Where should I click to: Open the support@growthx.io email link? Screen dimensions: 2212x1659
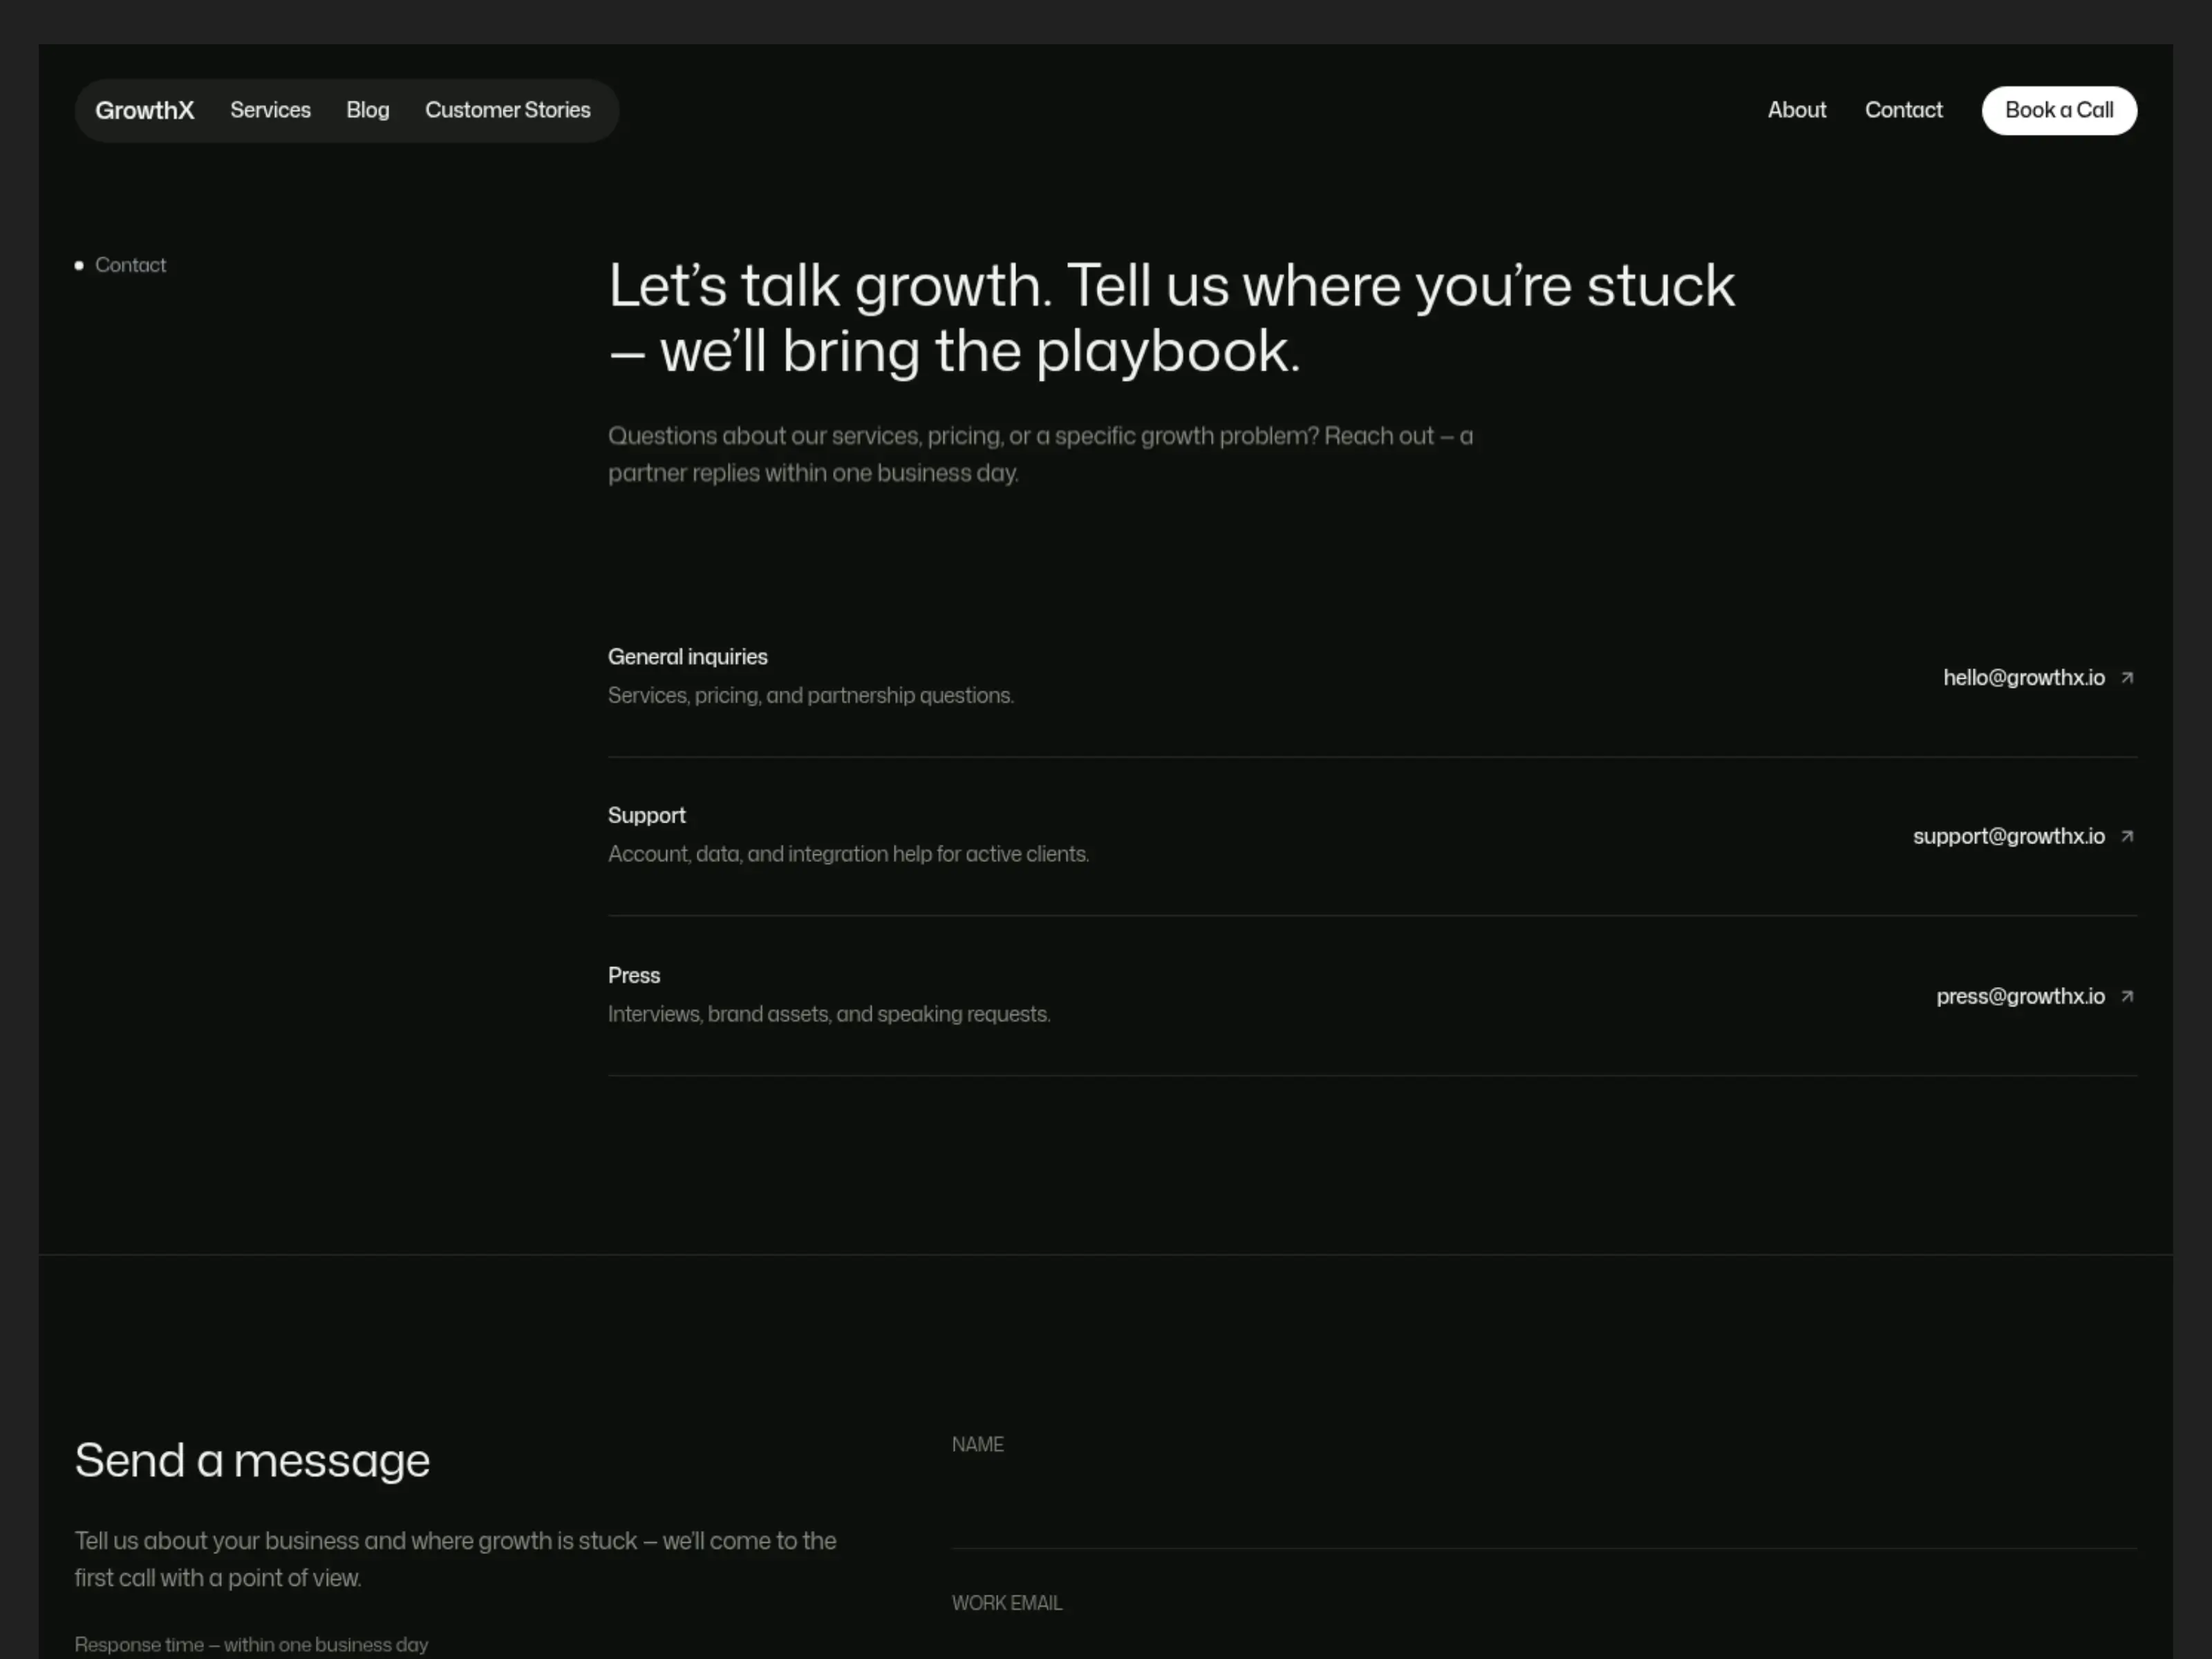(x=2008, y=837)
